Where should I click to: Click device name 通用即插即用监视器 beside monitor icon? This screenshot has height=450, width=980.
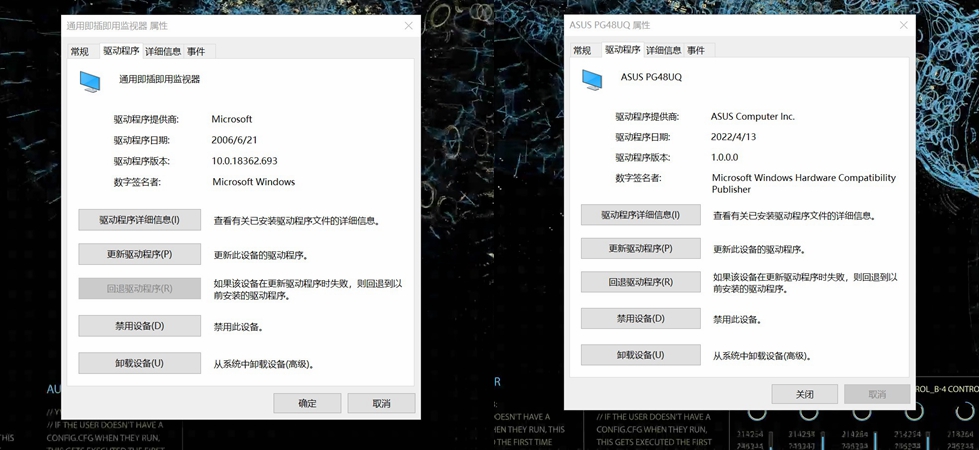tap(159, 79)
